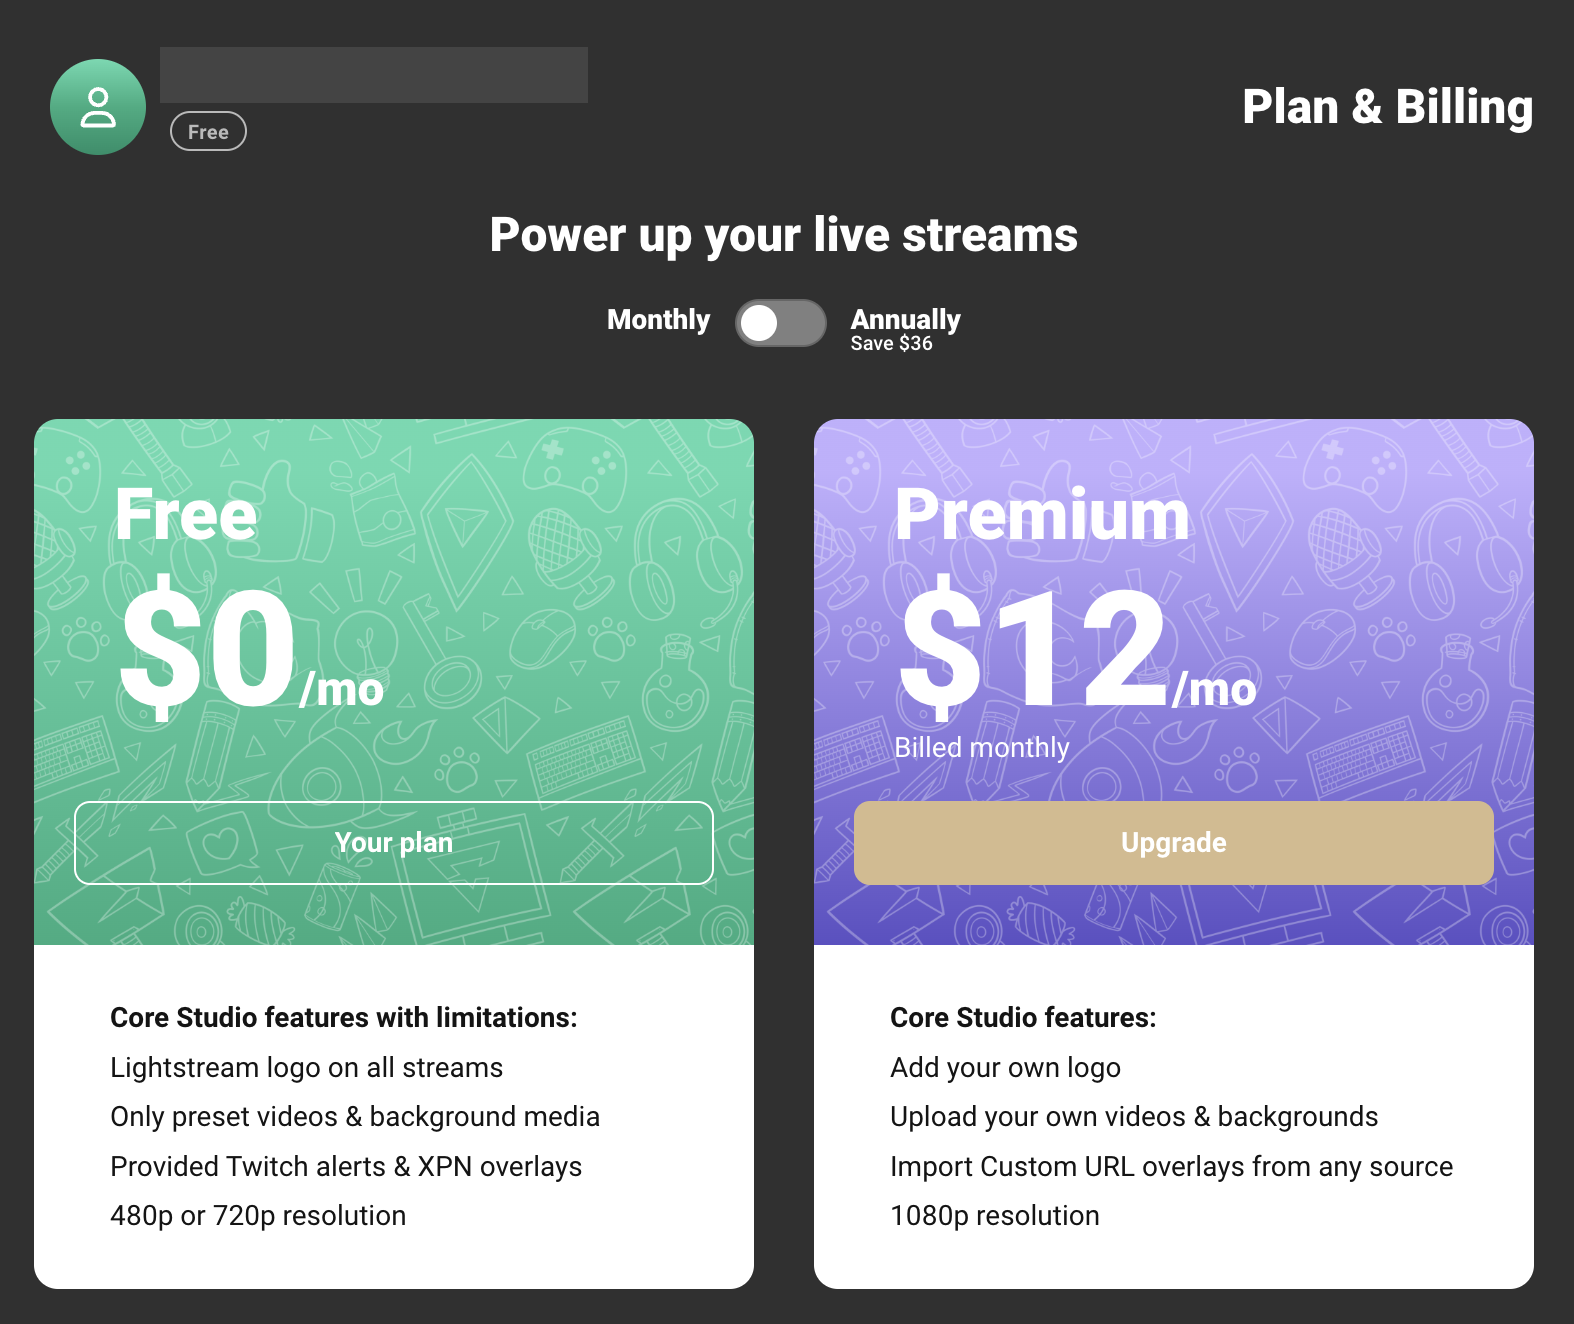This screenshot has height=1324, width=1574.
Task: Click Lightstream logo on all streams line
Action: coord(307,1068)
